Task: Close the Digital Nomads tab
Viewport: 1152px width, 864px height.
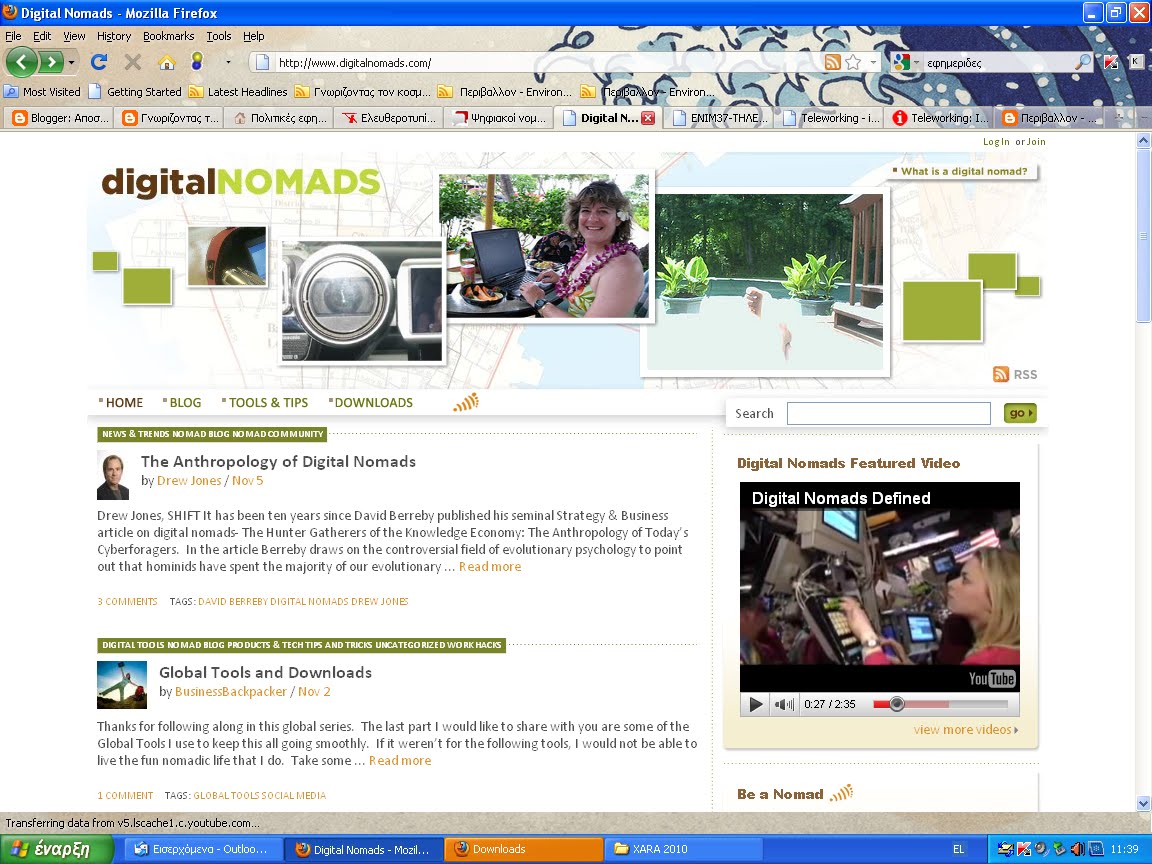Action: click(x=648, y=118)
